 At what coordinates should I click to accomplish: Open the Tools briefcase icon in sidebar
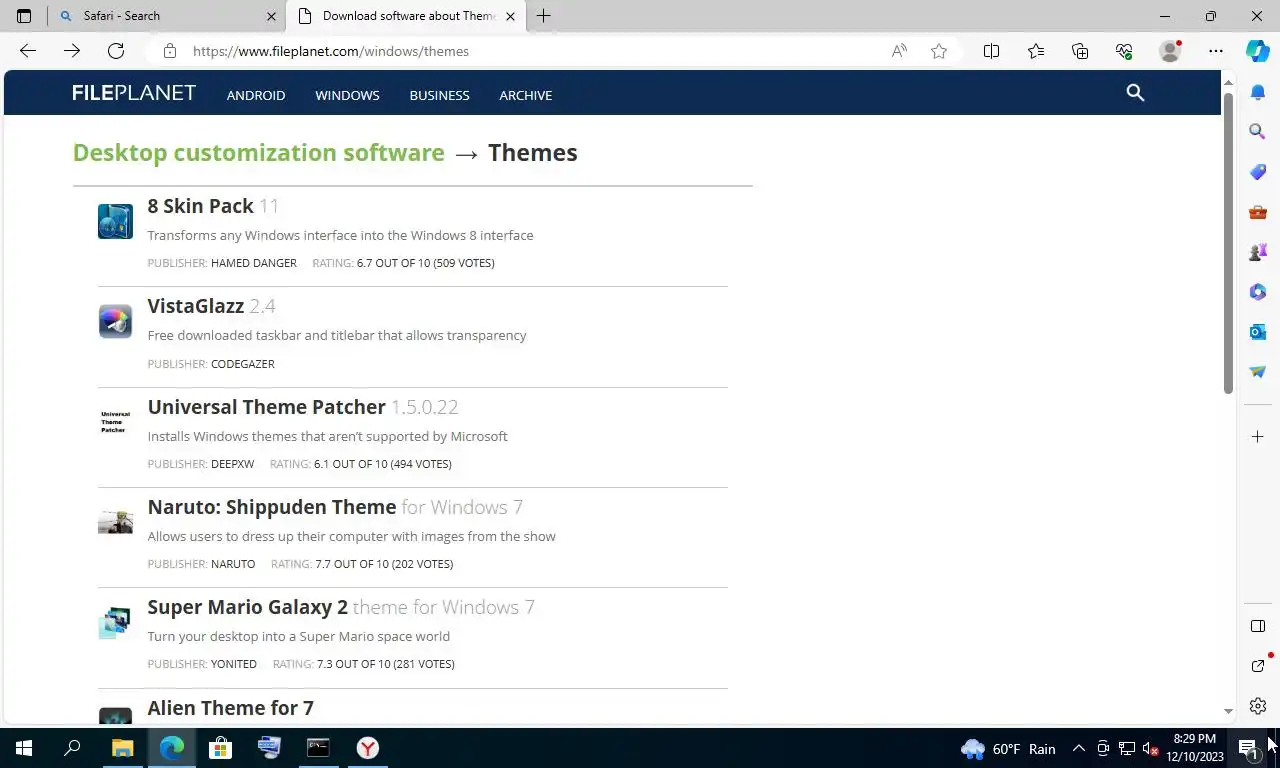(x=1258, y=211)
